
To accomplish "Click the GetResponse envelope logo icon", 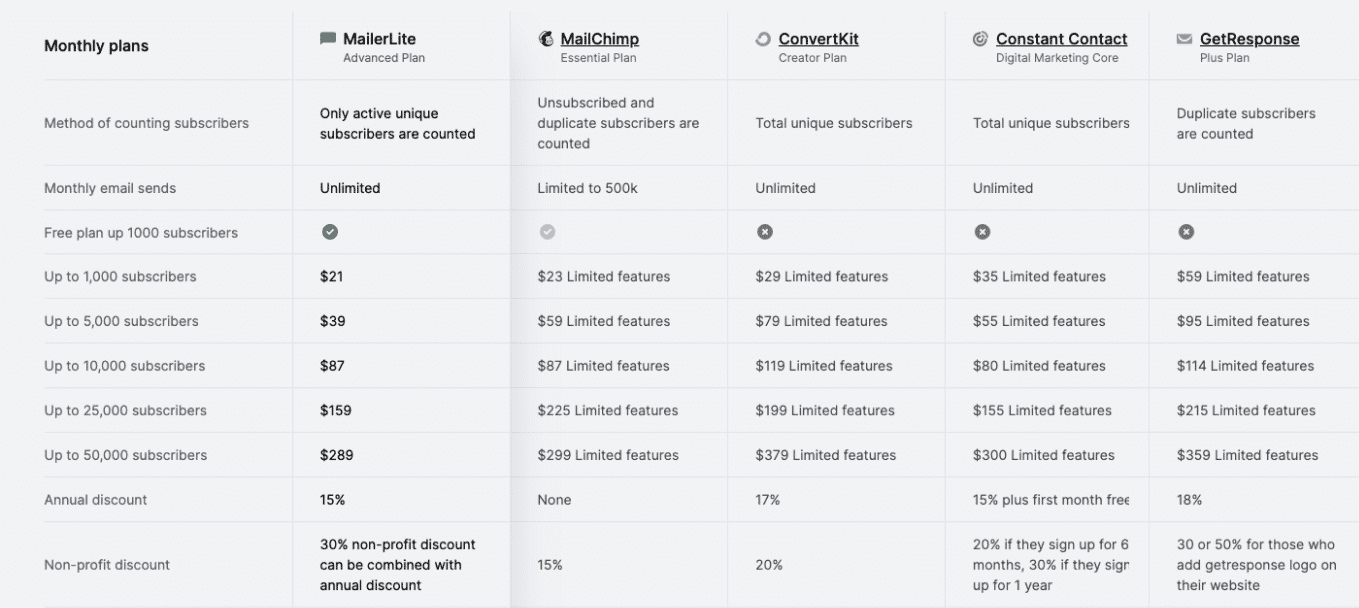I will [x=1184, y=39].
